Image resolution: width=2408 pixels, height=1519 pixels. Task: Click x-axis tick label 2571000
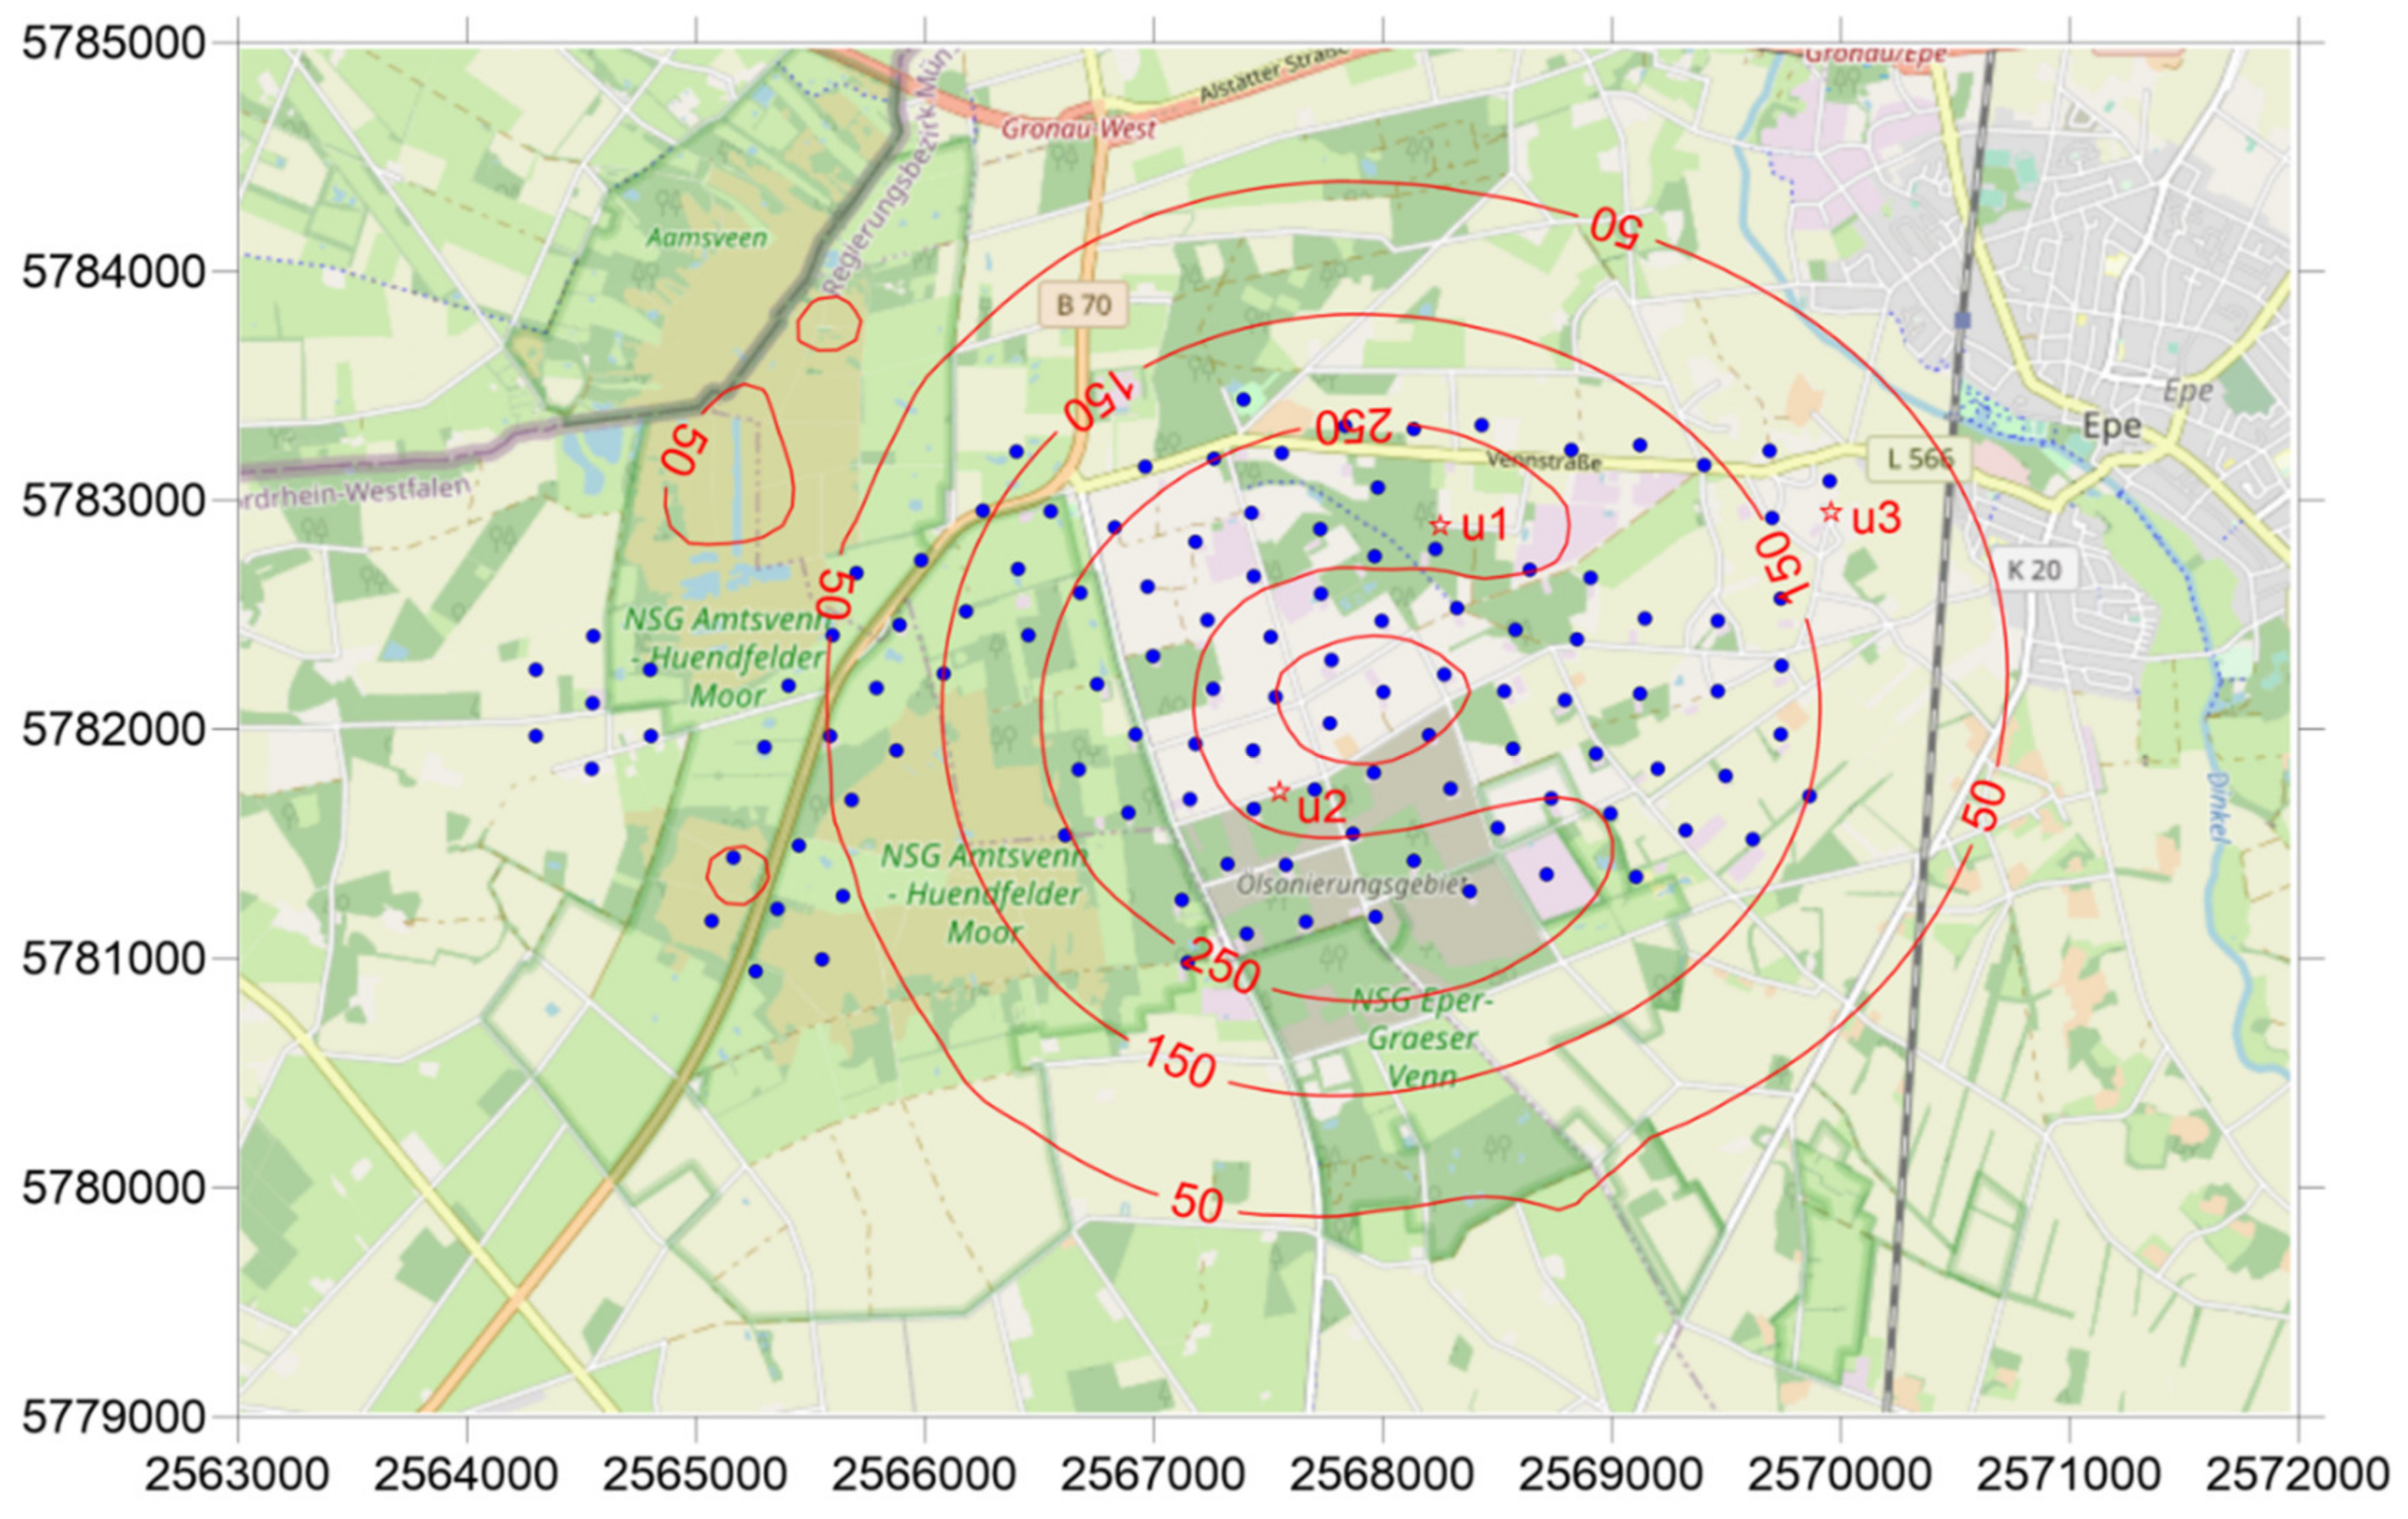[2069, 1475]
